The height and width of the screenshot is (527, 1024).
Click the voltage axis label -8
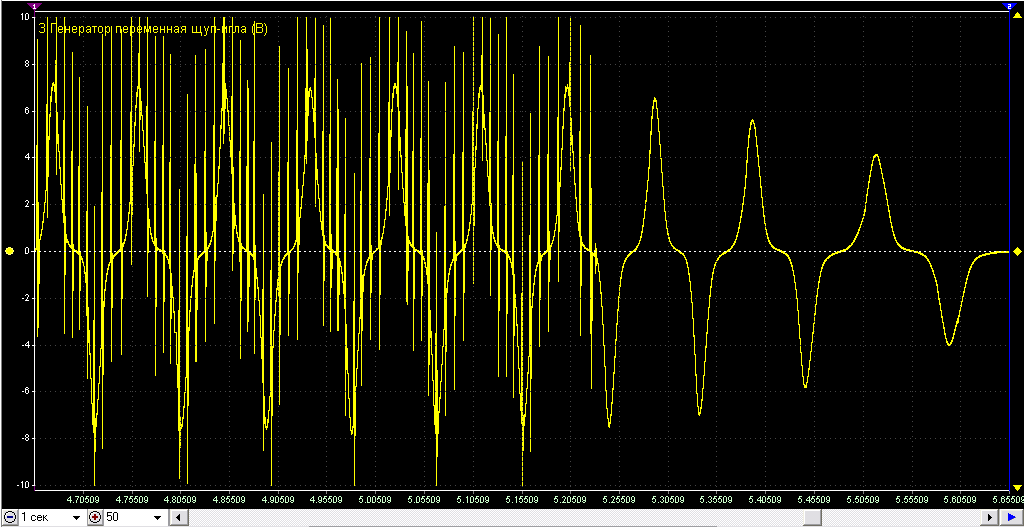click(x=24, y=439)
